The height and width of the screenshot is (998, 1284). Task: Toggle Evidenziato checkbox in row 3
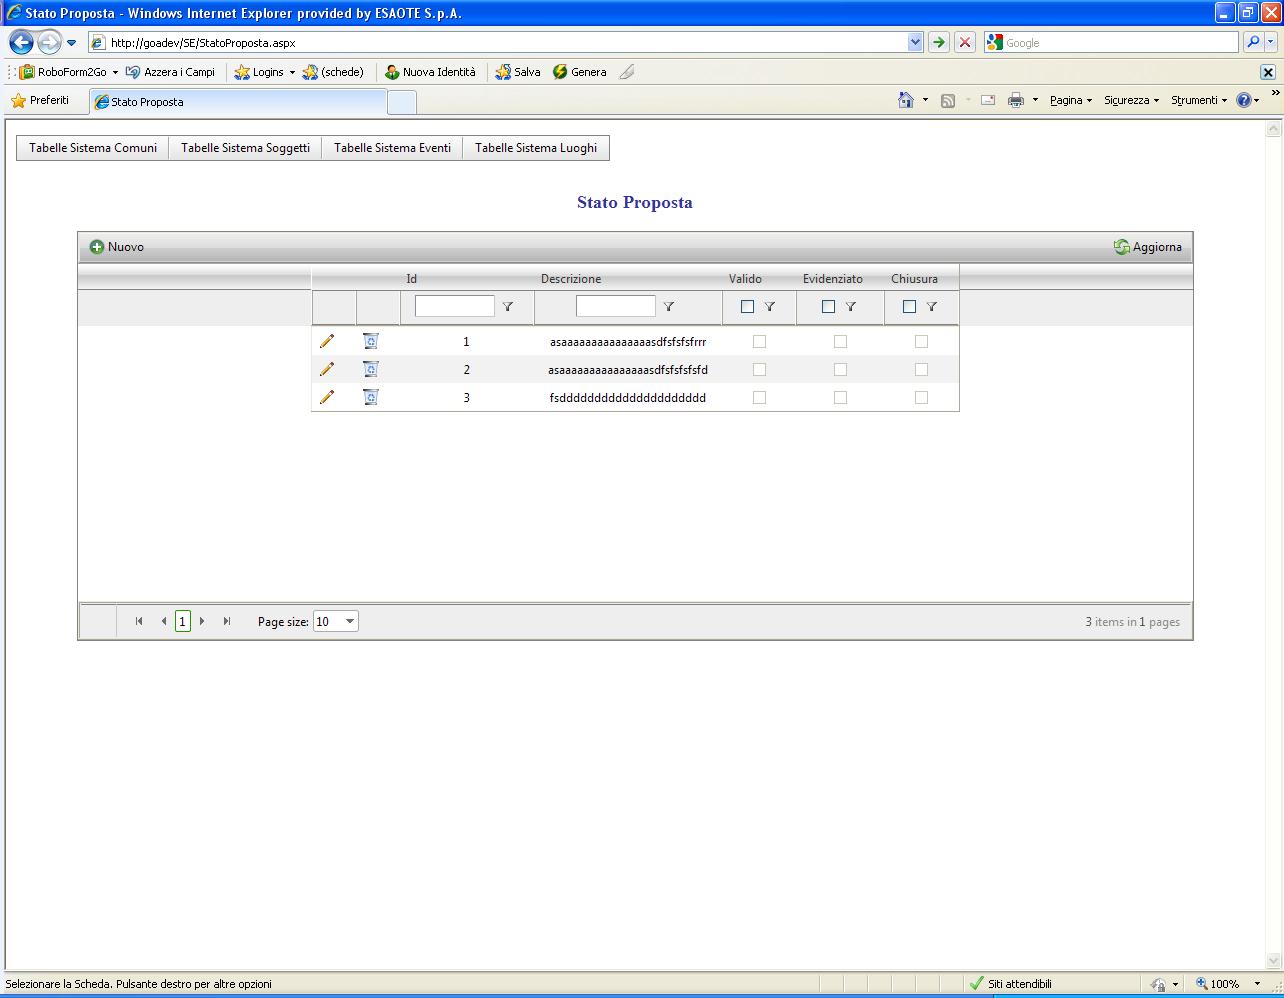[840, 398]
